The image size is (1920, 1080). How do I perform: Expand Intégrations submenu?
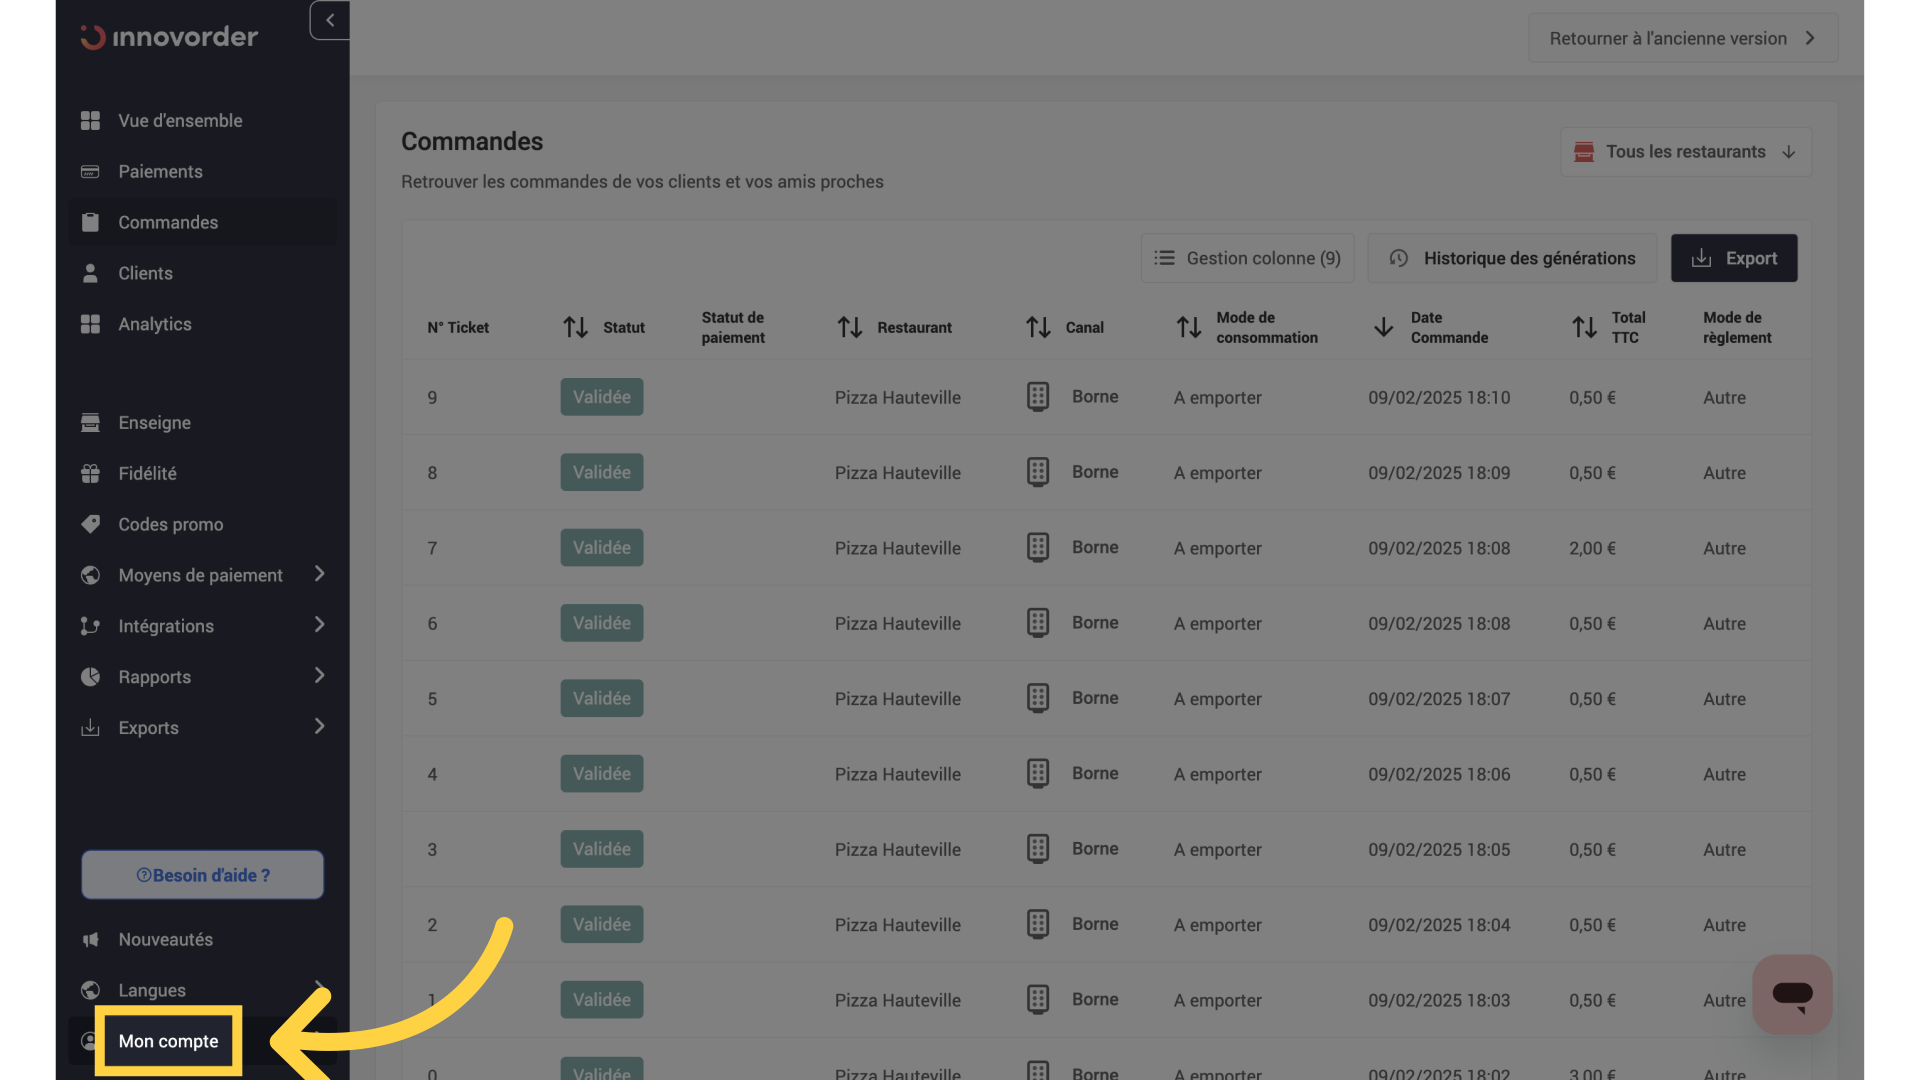click(319, 625)
